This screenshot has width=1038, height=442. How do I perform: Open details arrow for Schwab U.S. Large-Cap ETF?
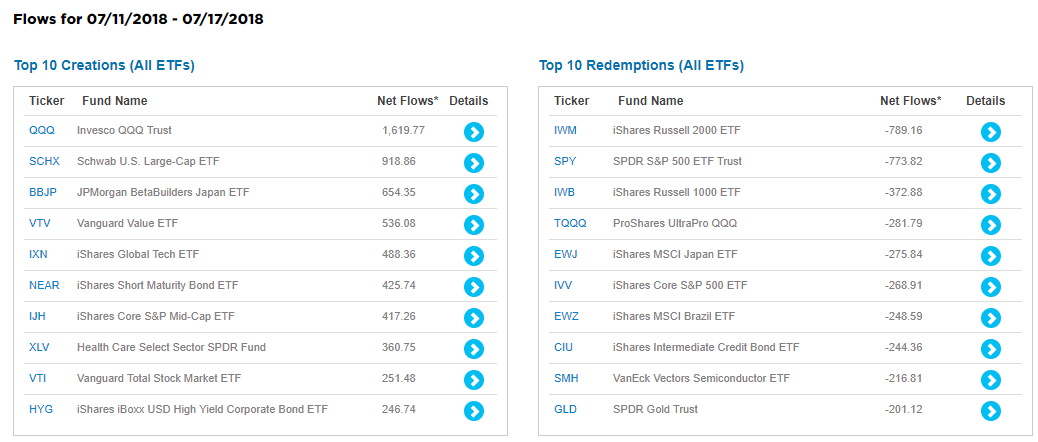click(x=473, y=163)
